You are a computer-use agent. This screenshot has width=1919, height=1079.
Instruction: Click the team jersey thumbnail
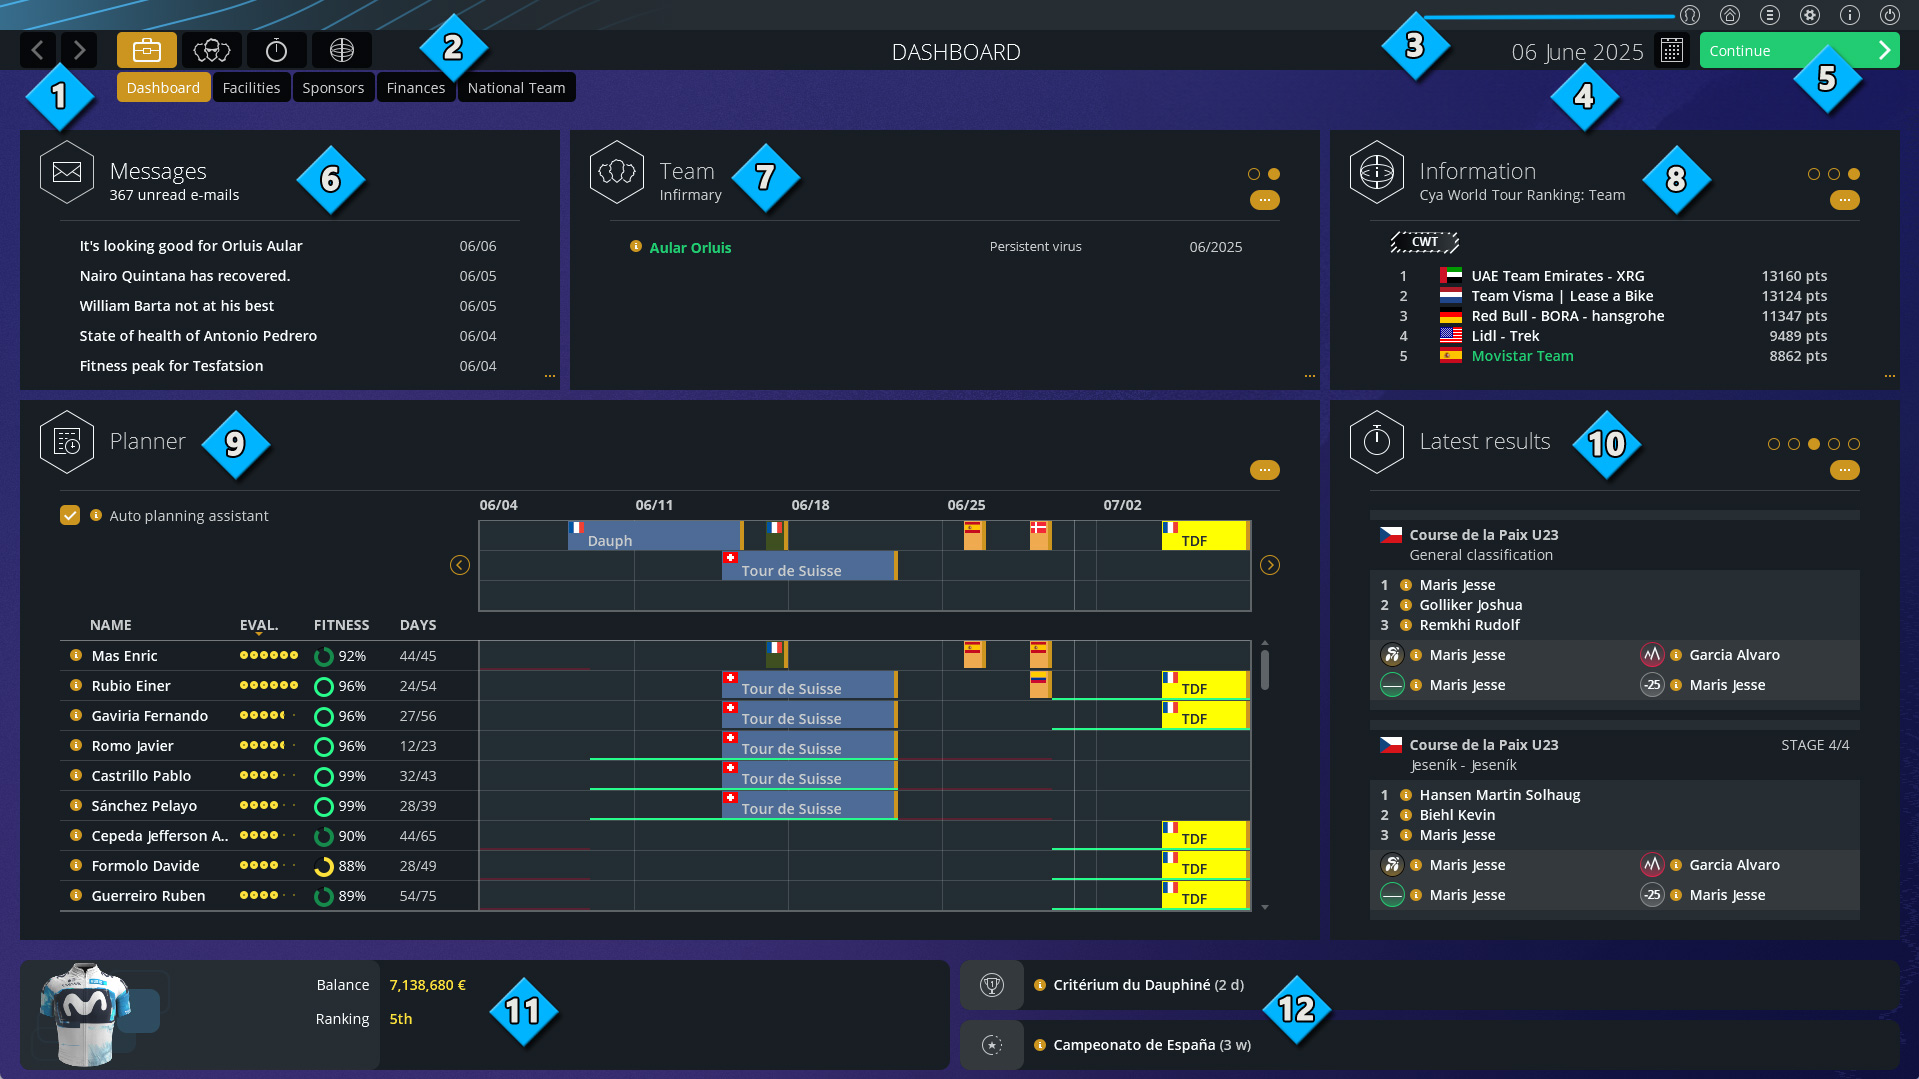[x=85, y=1015]
